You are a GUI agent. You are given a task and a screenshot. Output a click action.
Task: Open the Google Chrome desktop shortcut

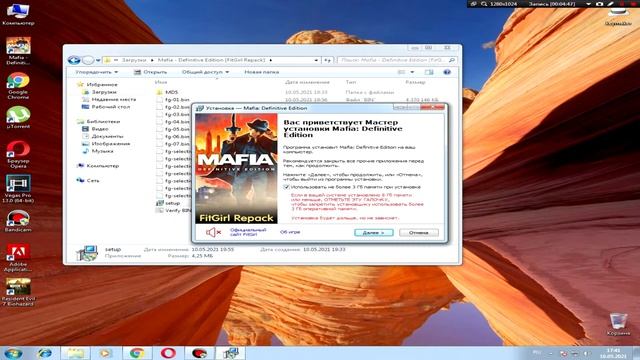click(x=18, y=86)
